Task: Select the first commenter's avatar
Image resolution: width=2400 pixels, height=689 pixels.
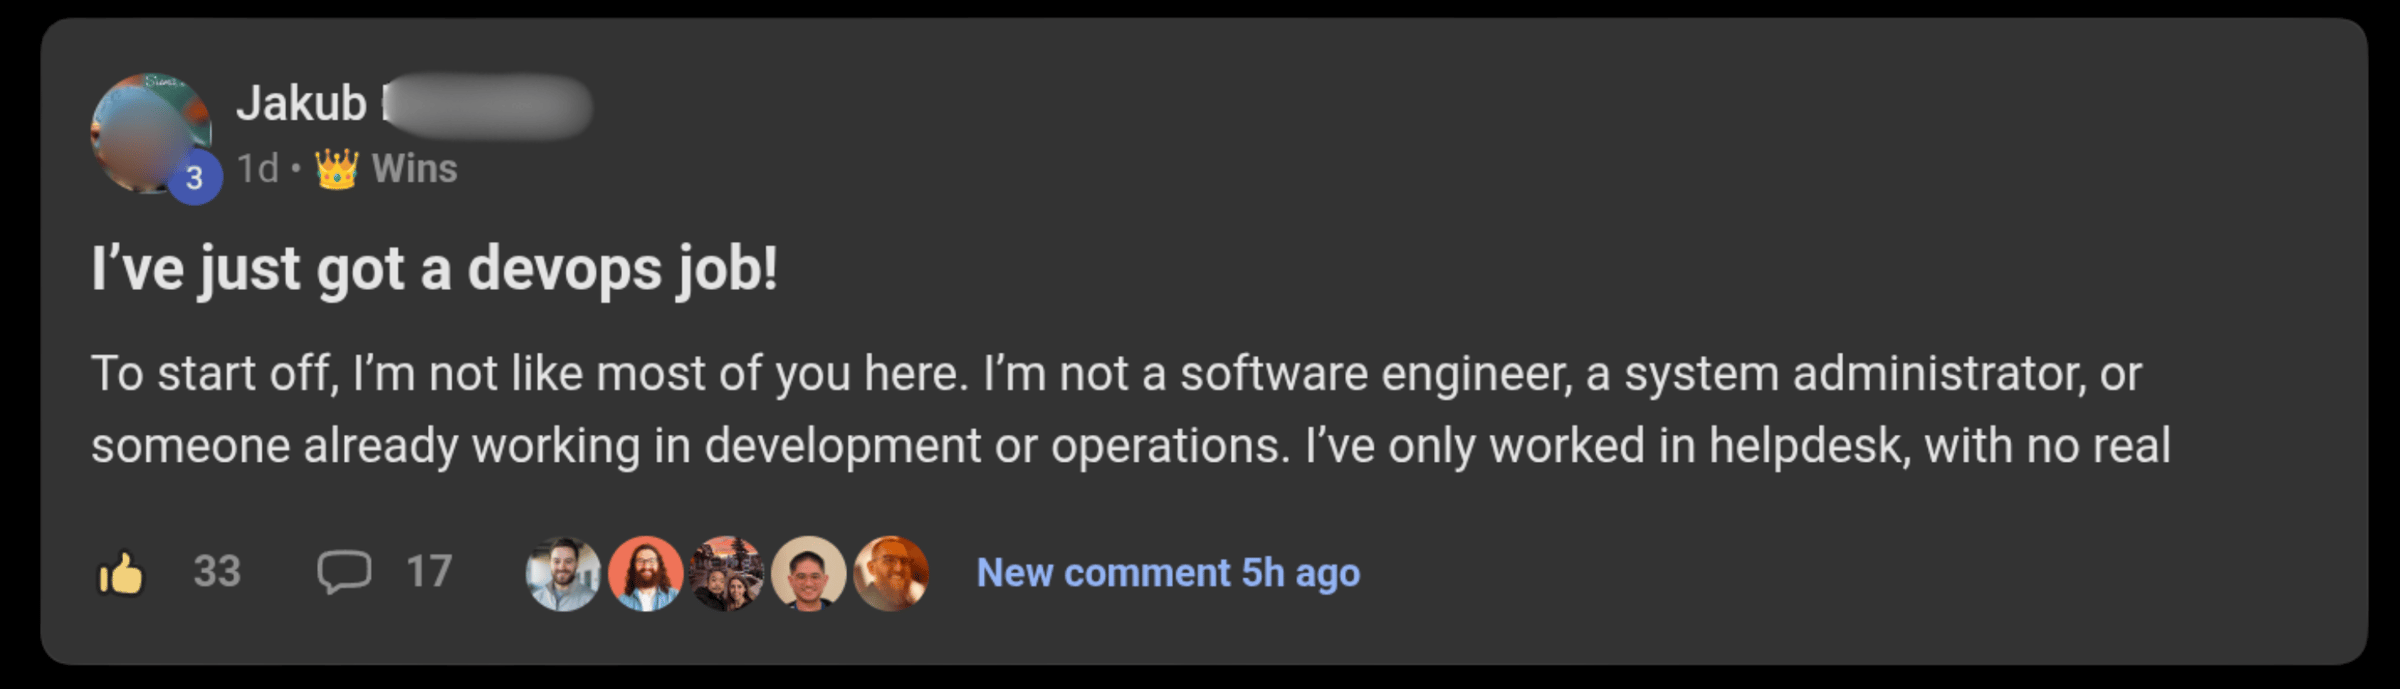Action: click(563, 573)
